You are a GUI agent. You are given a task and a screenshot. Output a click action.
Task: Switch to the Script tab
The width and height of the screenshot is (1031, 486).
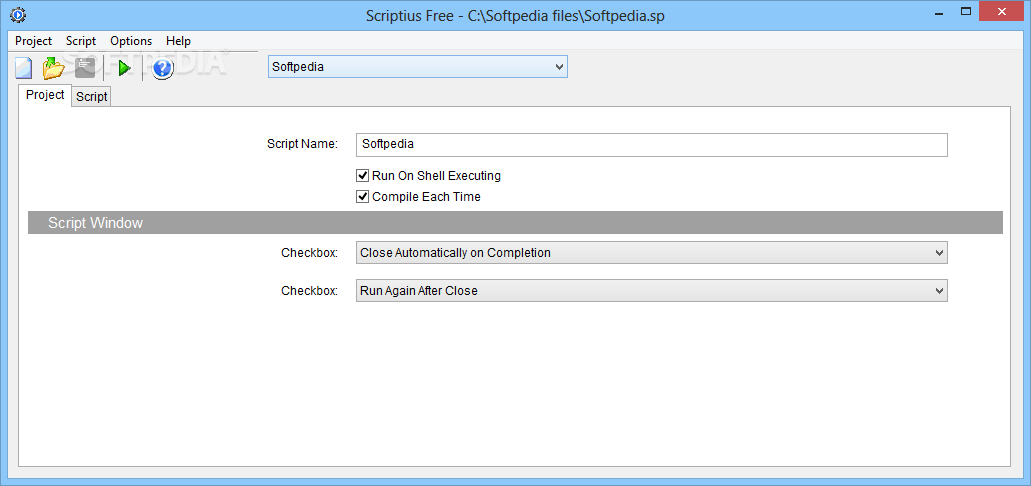click(91, 97)
